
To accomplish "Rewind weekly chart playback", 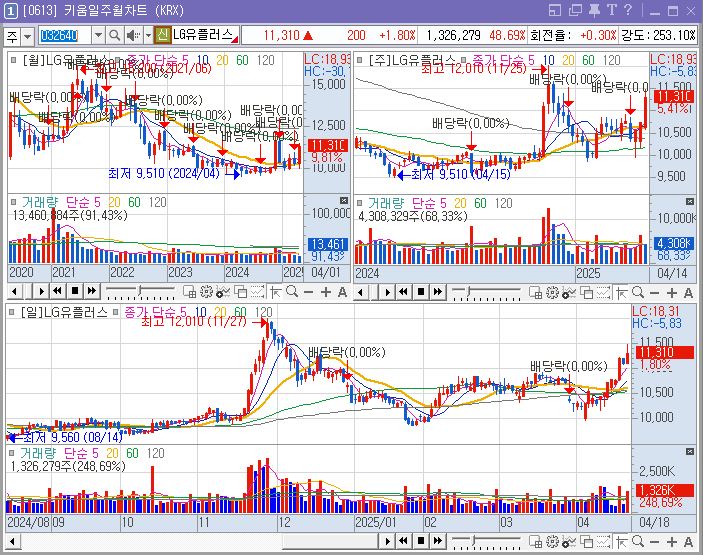I will [x=404, y=292].
